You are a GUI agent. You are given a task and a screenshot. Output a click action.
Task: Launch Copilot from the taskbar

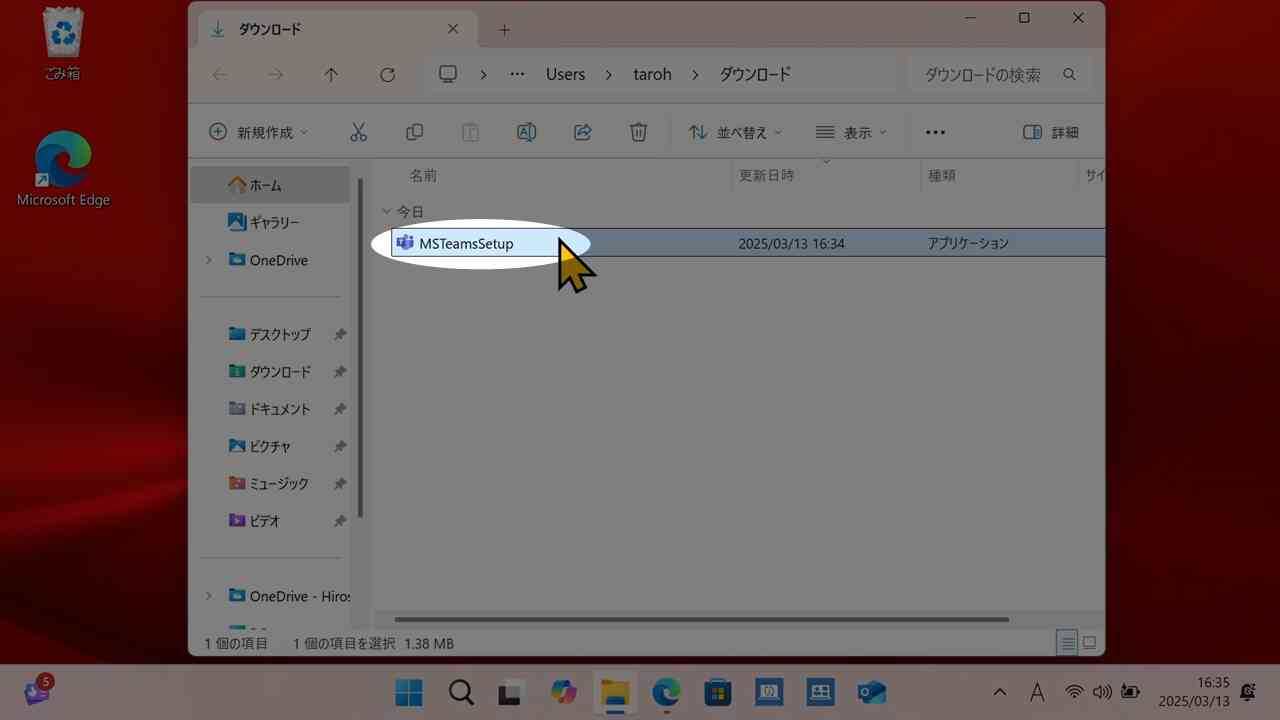click(564, 692)
